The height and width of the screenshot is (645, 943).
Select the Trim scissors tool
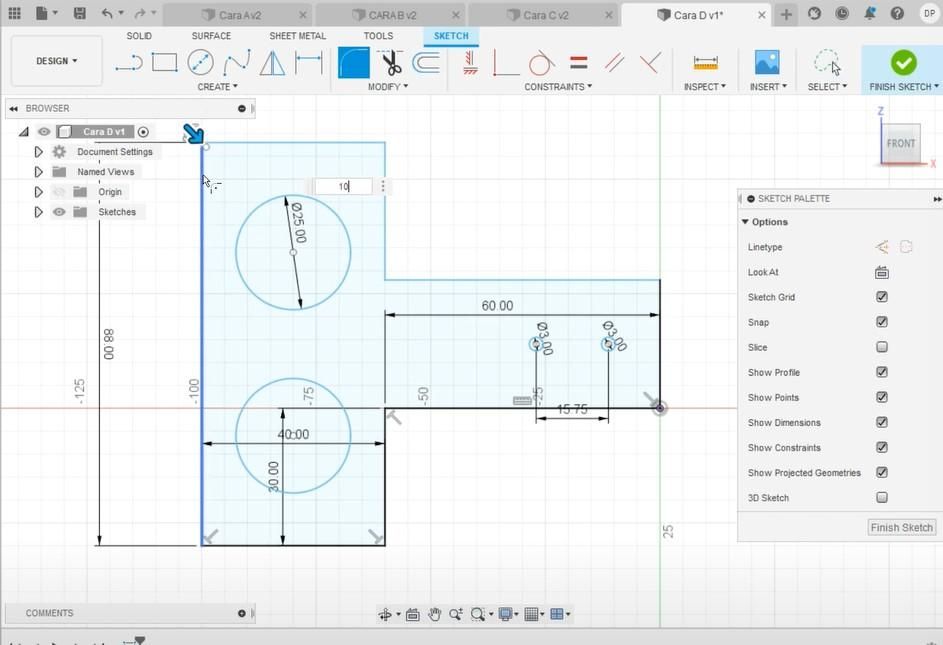click(x=391, y=63)
